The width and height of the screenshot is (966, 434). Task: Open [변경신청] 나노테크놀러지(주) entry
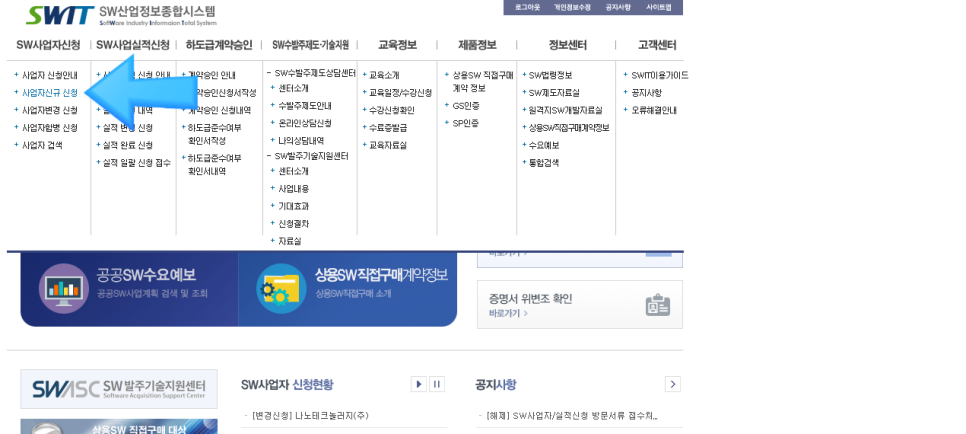click(310, 416)
